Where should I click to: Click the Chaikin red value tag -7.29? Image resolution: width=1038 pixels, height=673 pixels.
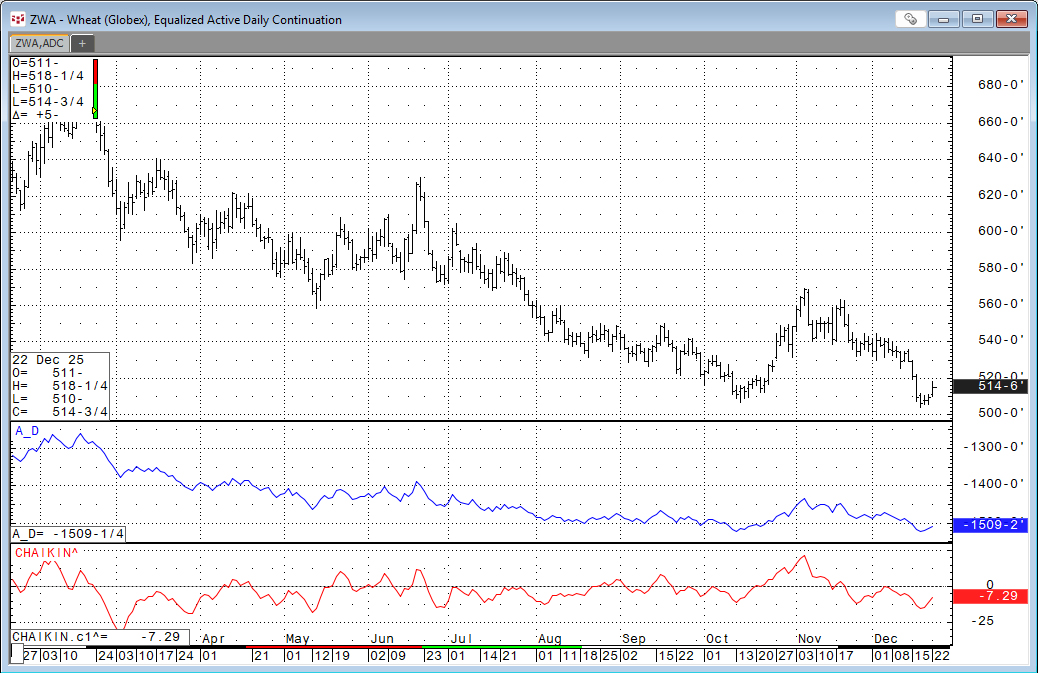pos(990,596)
